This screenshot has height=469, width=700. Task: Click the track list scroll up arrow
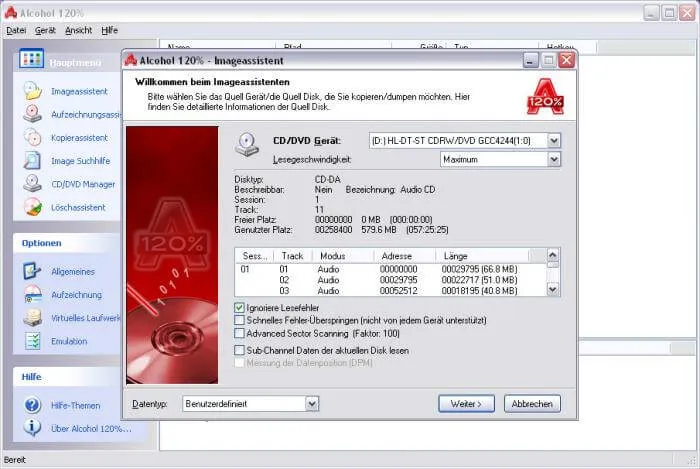553,255
